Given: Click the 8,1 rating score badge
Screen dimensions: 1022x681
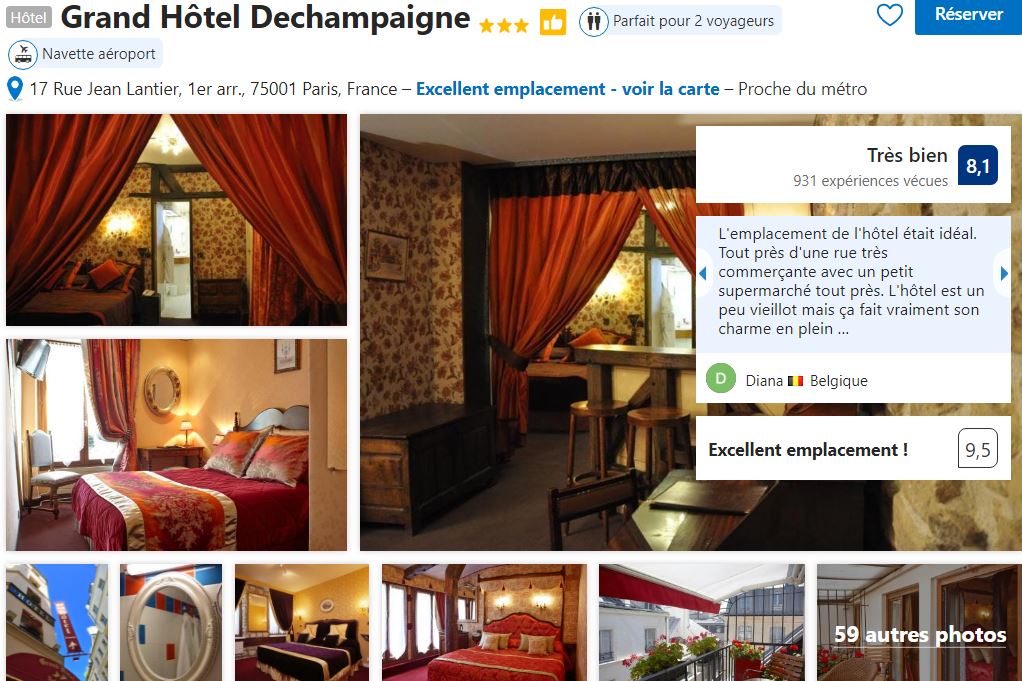Looking at the screenshot, I should pos(978,166).
